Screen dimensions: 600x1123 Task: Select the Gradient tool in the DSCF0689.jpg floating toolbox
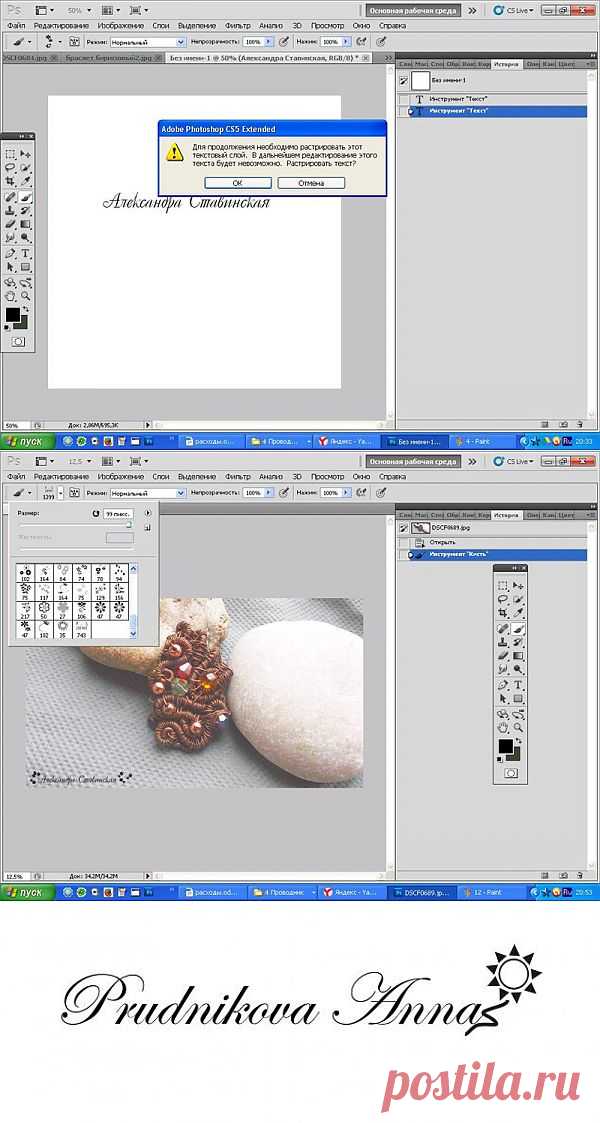[518, 656]
